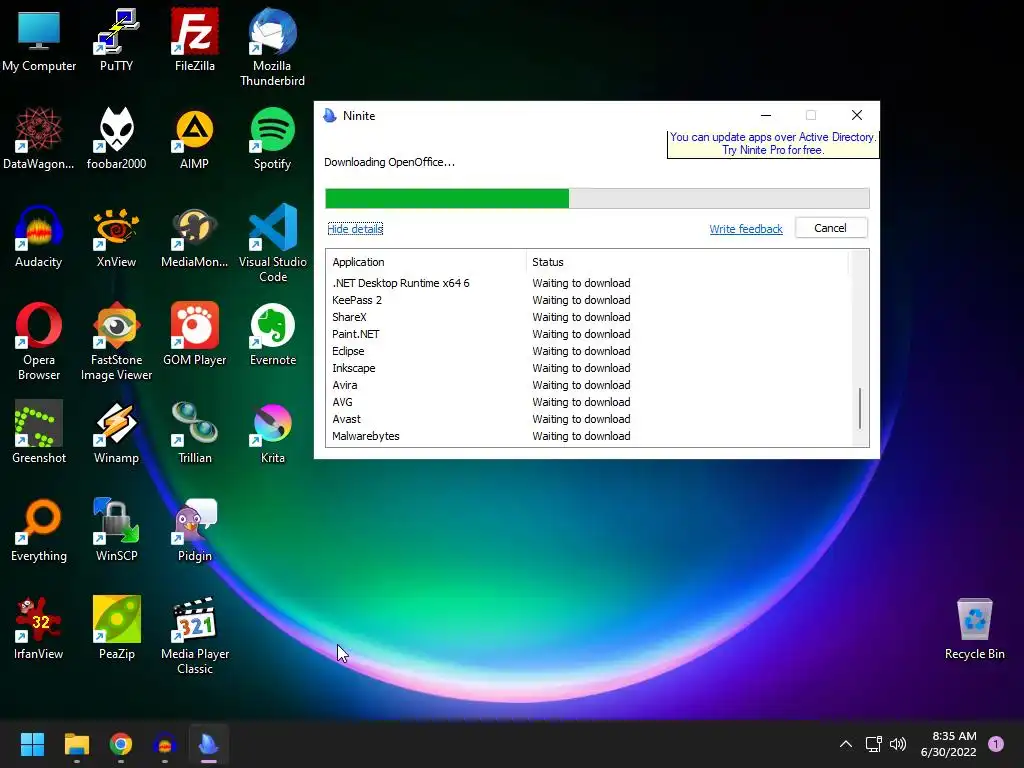Cancel the Ninite installation
This screenshot has width=1024, height=768.
(831, 228)
